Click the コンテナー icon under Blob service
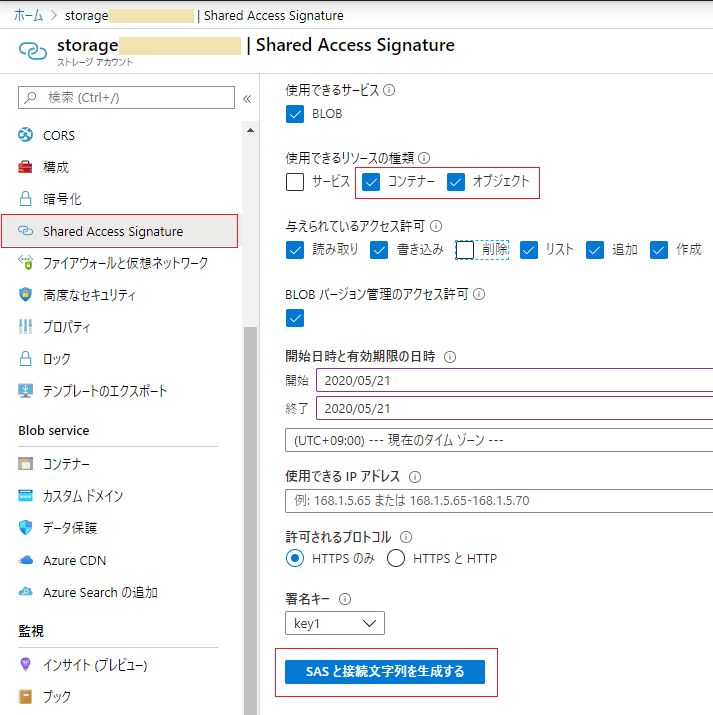Screen dimensions: 713x715 click(26, 464)
